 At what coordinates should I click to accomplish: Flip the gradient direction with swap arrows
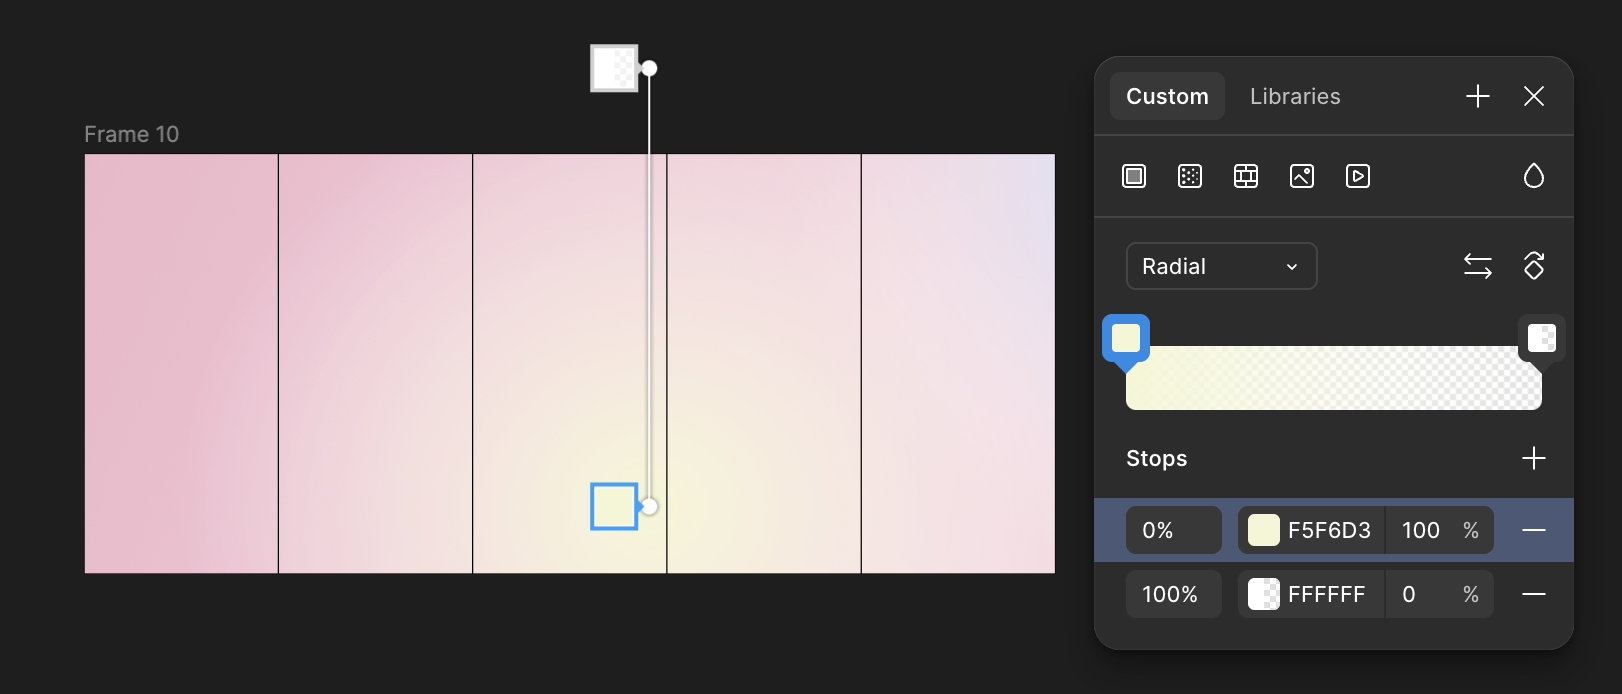(x=1478, y=266)
